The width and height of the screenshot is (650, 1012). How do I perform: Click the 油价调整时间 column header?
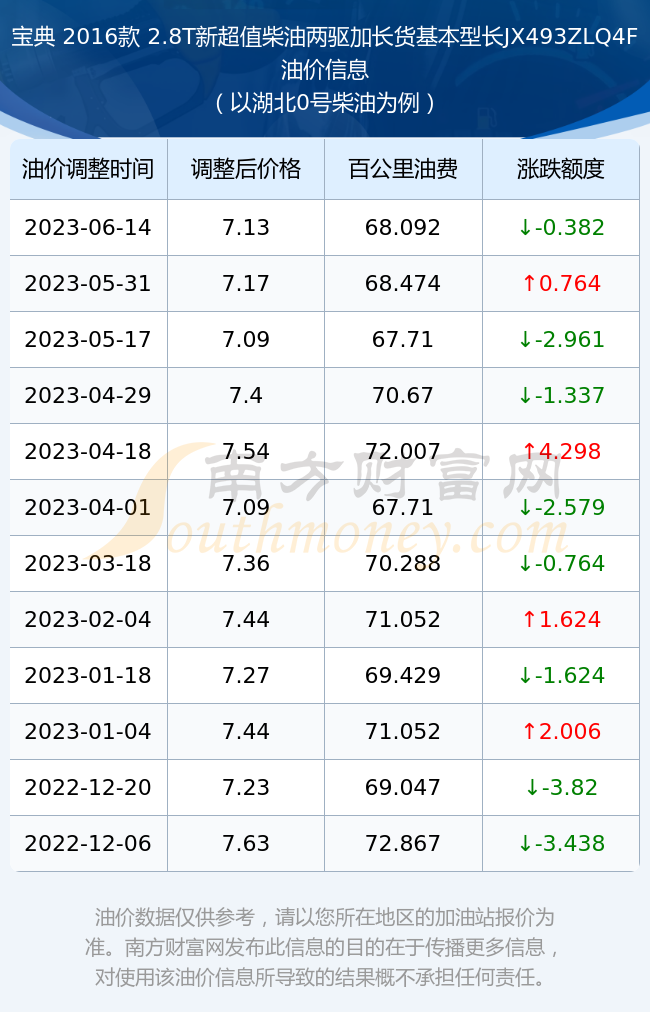point(88,169)
